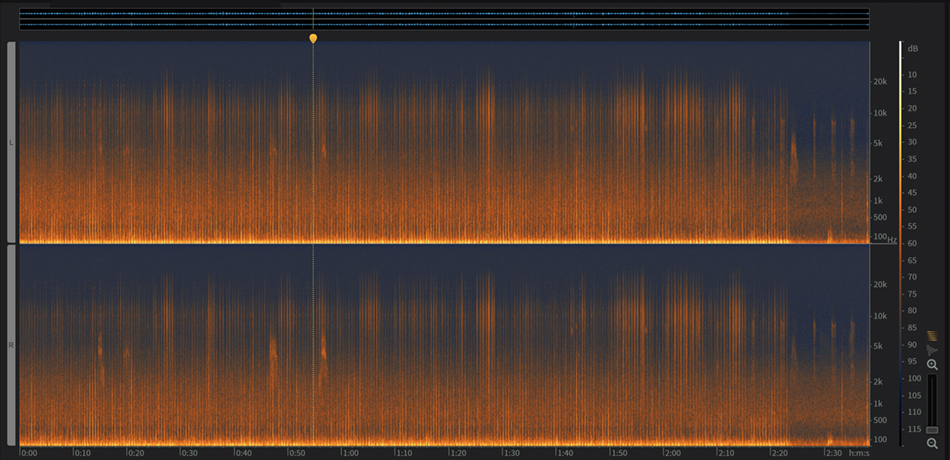Click the zoom in magnifier icon
The width and height of the screenshot is (950, 460).
932,365
